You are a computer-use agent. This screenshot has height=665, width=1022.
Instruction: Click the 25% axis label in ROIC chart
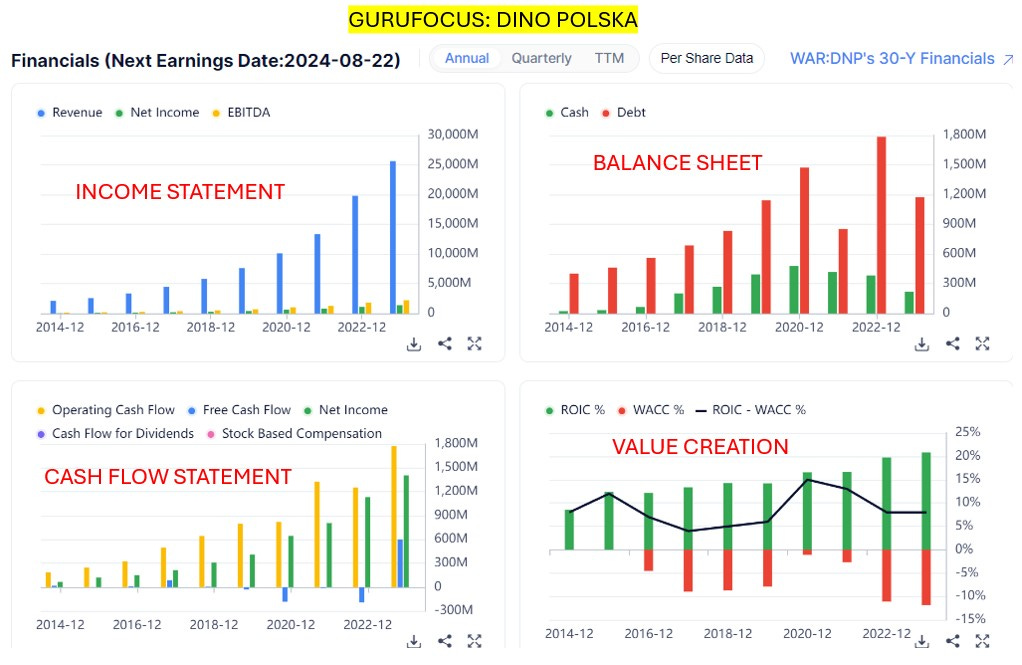967,432
